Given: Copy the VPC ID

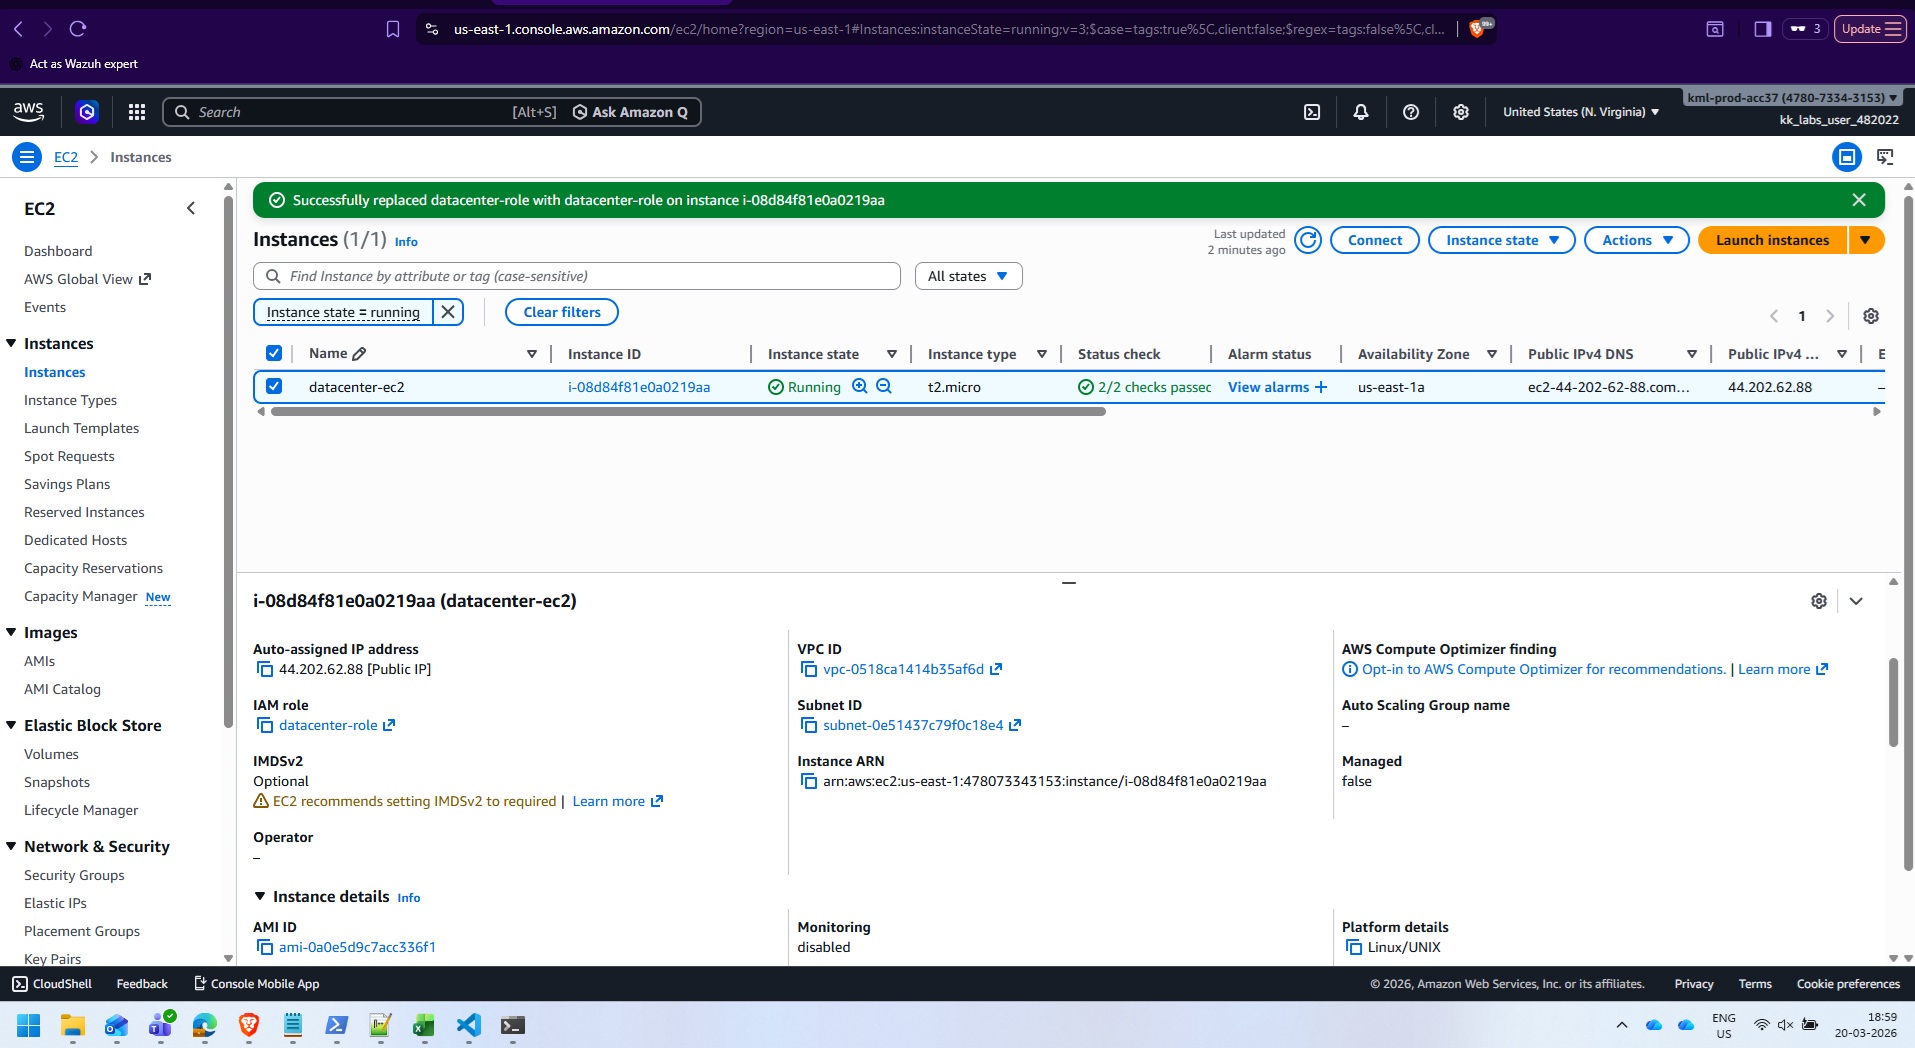Looking at the screenshot, I should pyautogui.click(x=810, y=670).
